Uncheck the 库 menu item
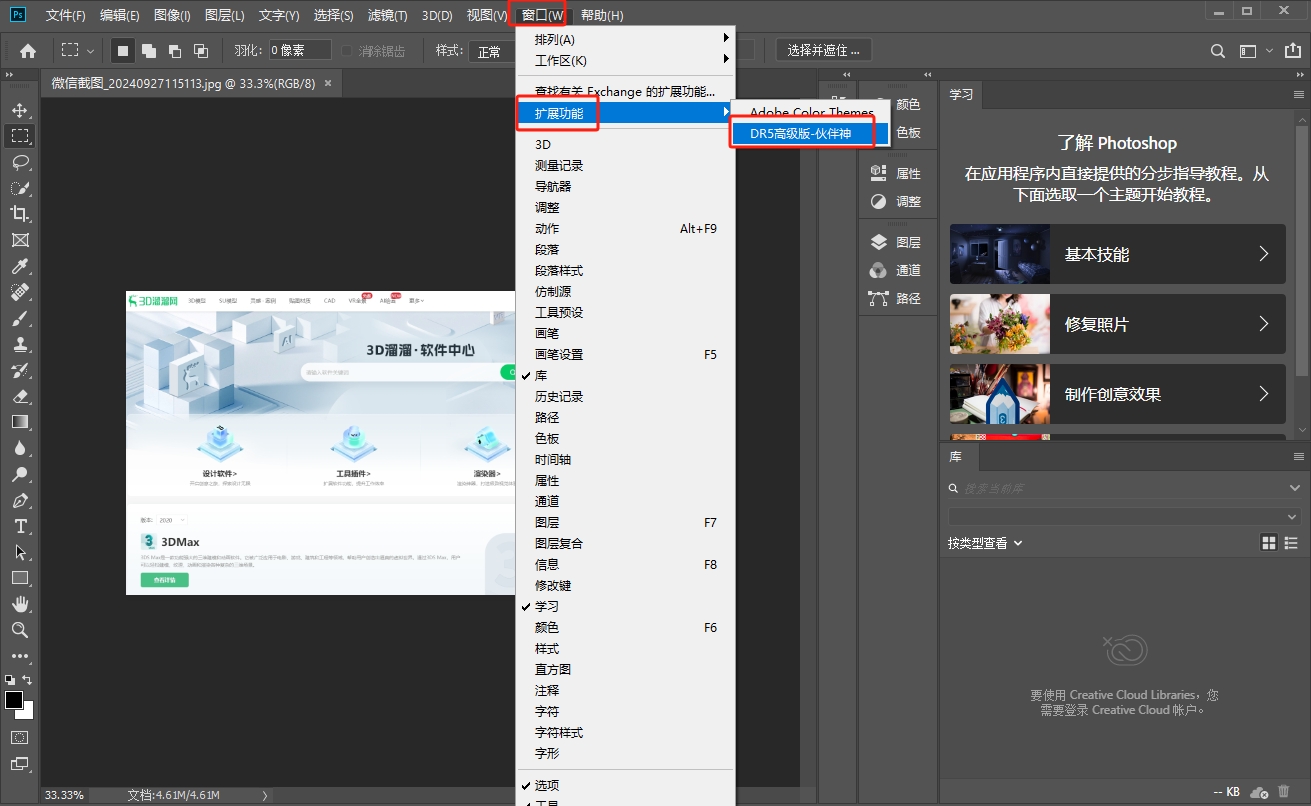Screen dimensions: 1311x806 541,376
